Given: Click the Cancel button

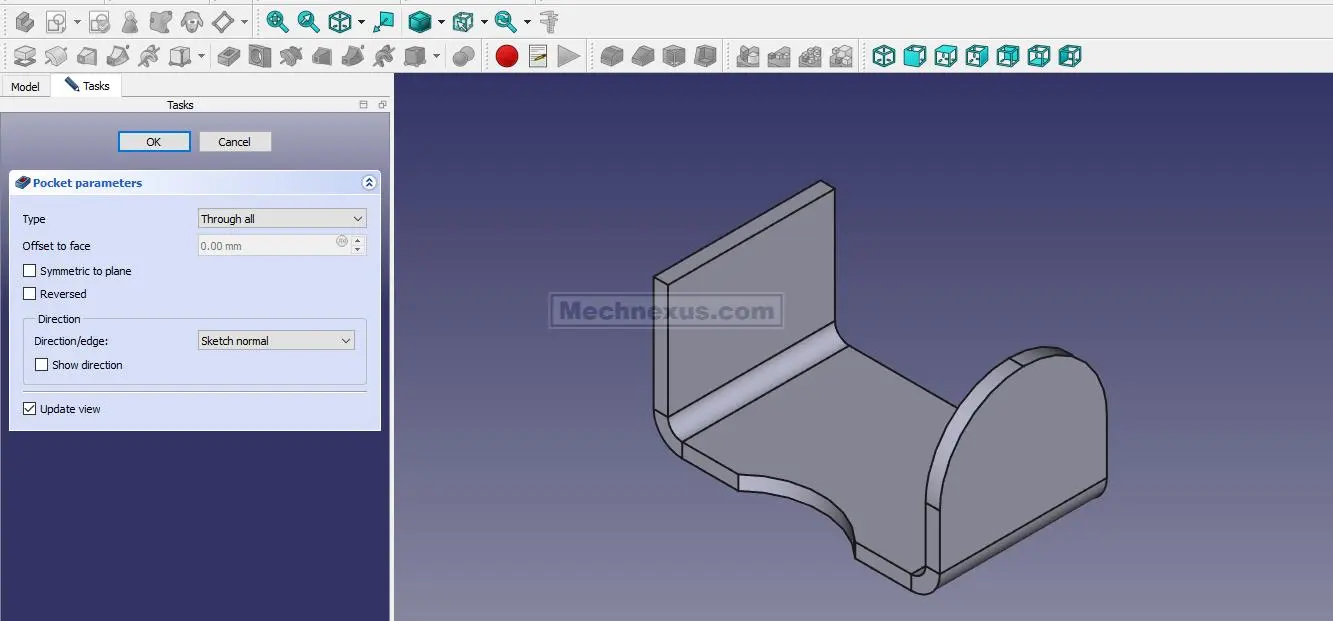Looking at the screenshot, I should (235, 142).
